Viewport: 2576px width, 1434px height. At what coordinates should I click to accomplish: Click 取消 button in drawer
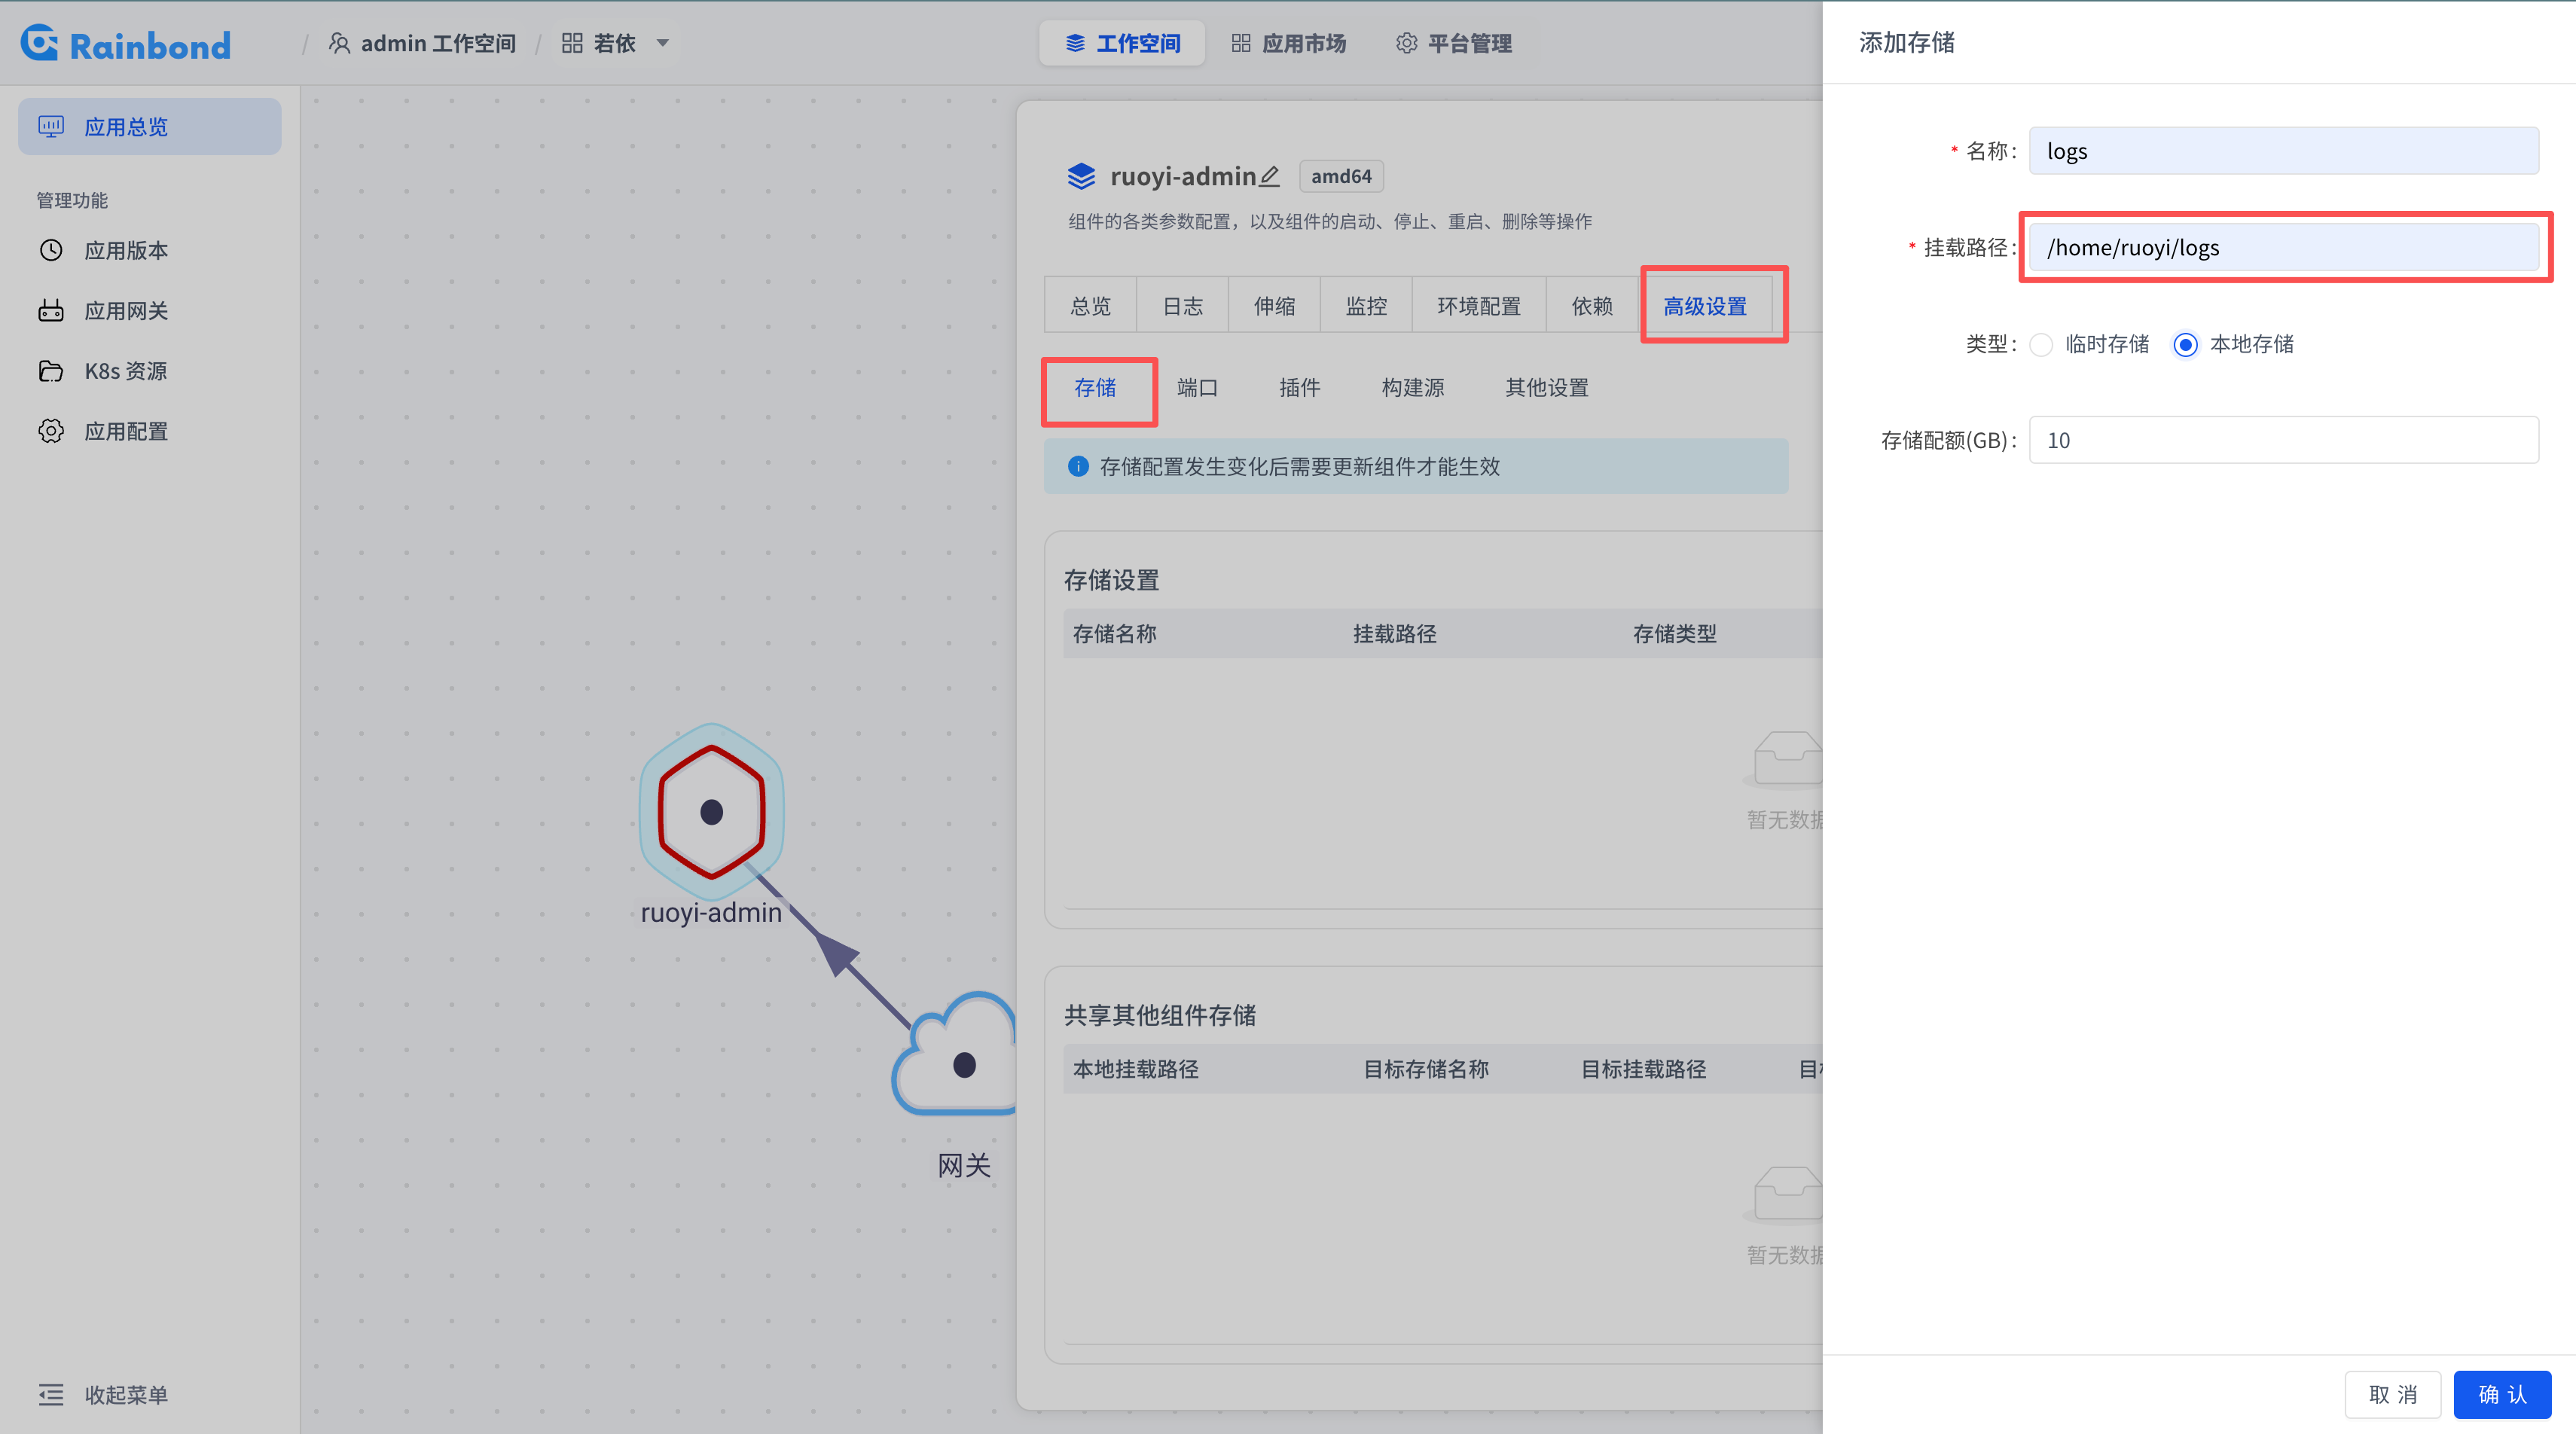[2392, 1394]
